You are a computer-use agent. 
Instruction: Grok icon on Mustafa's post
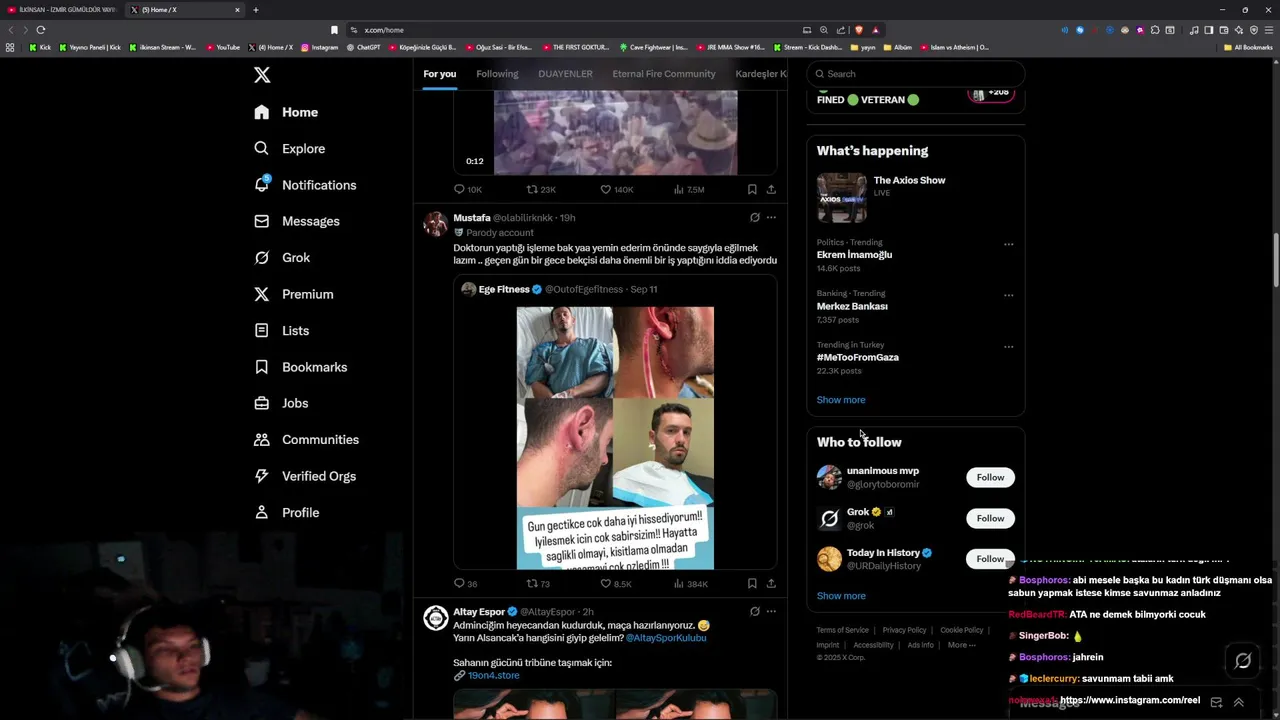(x=754, y=217)
